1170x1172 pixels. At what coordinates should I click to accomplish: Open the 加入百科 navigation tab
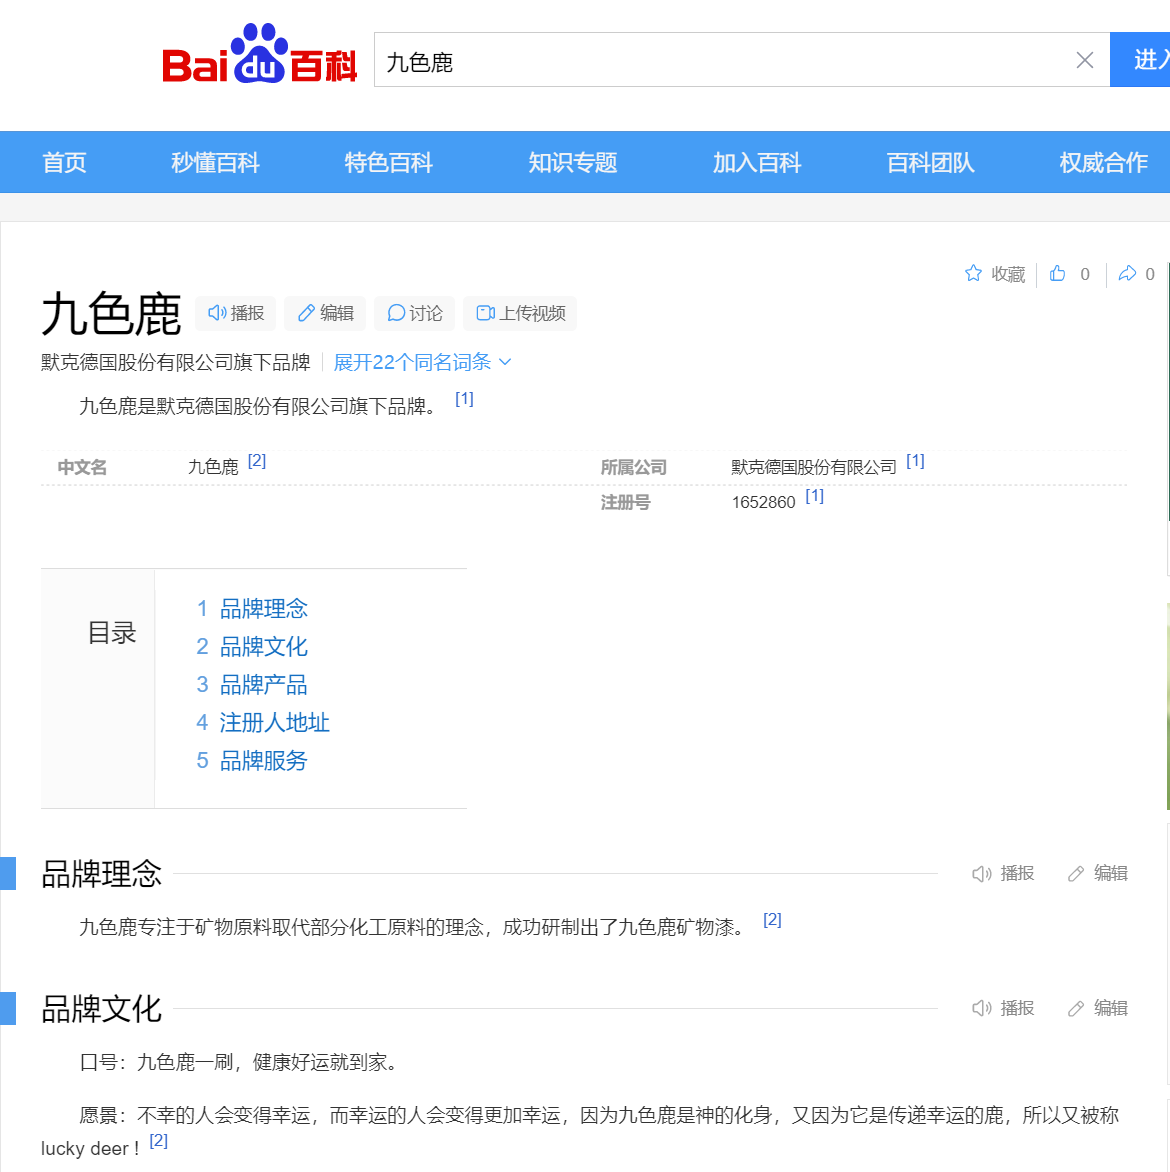pos(757,162)
